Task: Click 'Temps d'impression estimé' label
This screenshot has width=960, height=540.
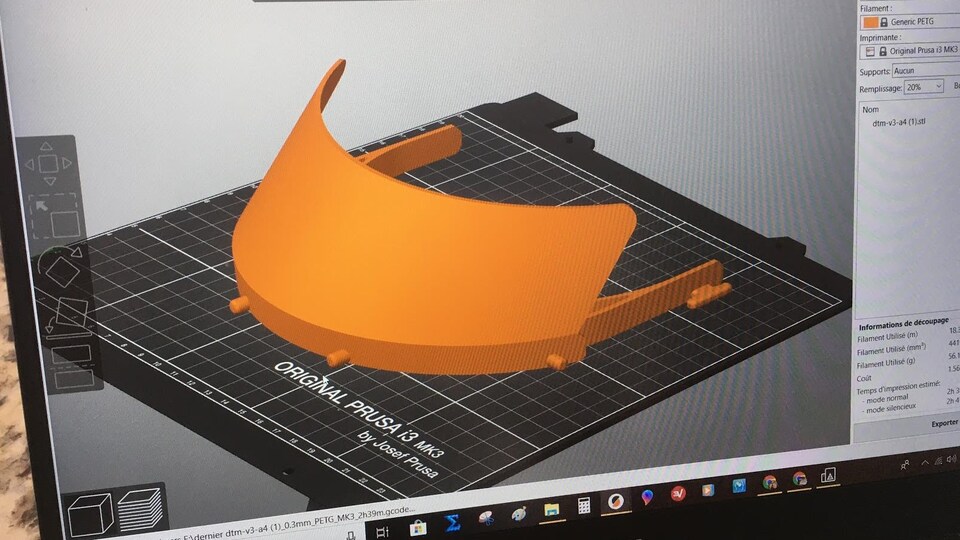Action: click(898, 387)
